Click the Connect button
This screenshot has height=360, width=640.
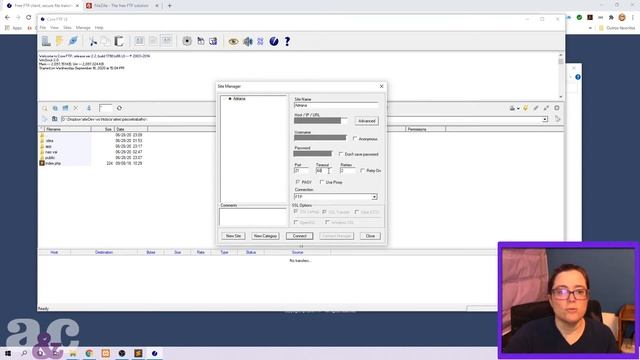tap(299, 236)
